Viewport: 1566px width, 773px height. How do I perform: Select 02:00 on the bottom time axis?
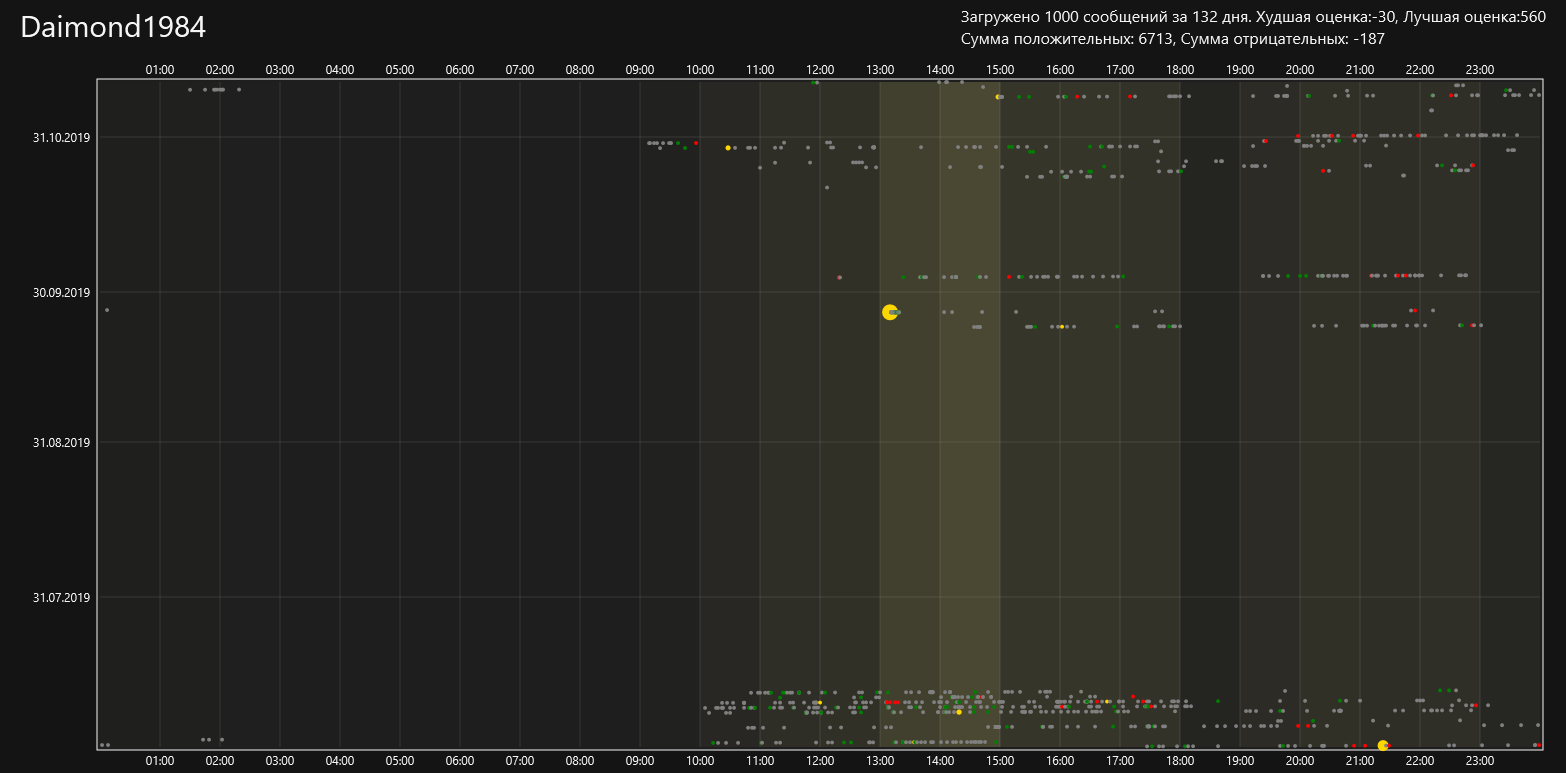[x=220, y=761]
